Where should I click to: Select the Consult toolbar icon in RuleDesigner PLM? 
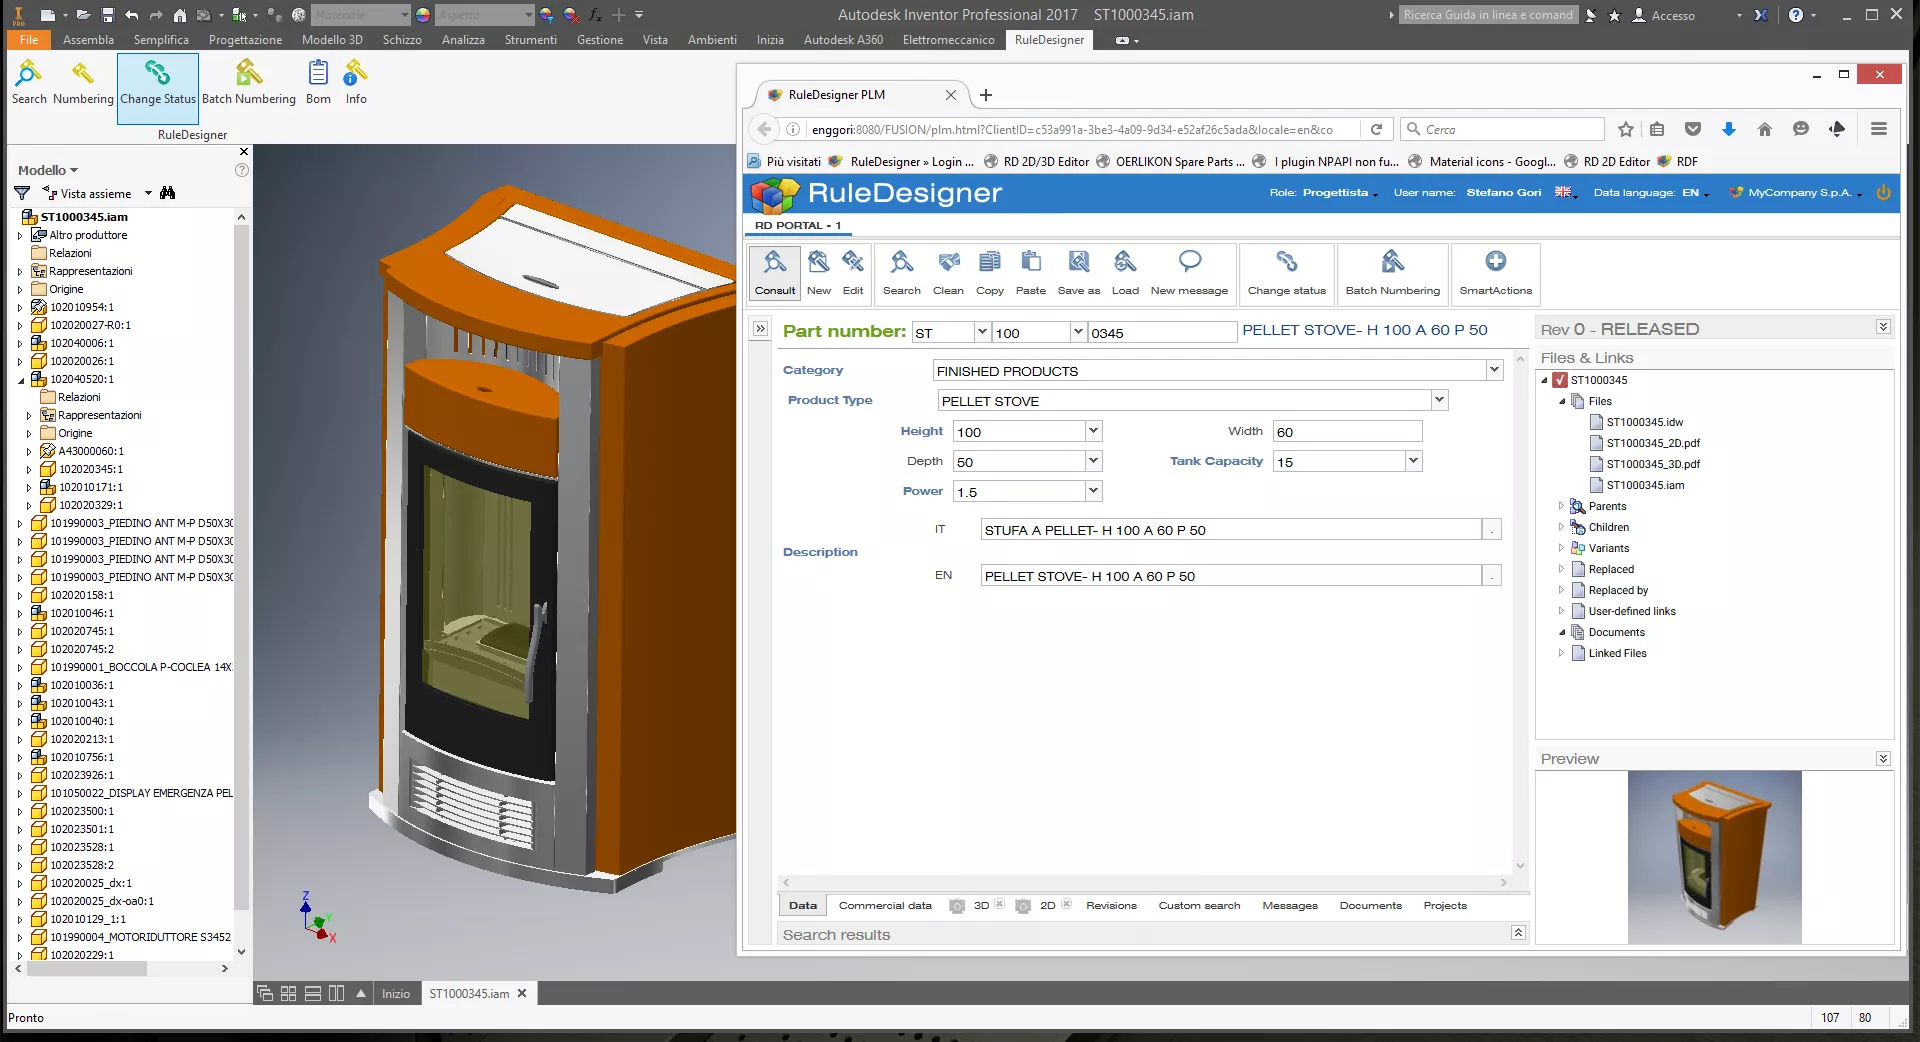pos(775,272)
